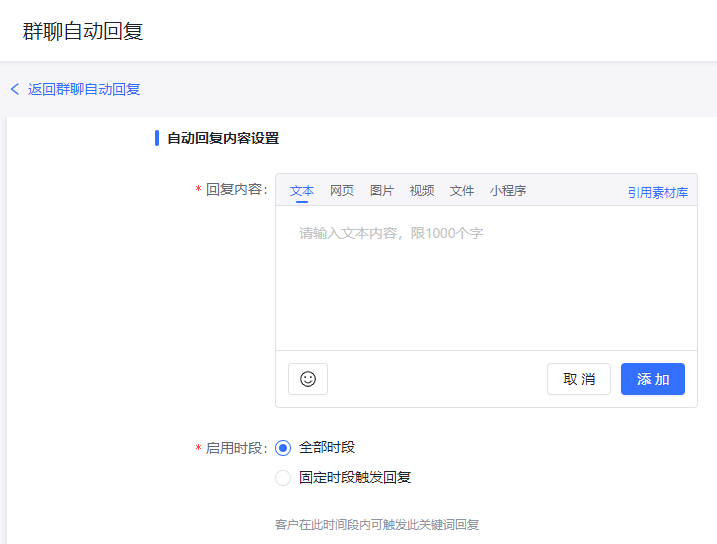Viewport: 717px width, 544px height.
Task: Click the blue 添加 button
Action: [x=653, y=379]
